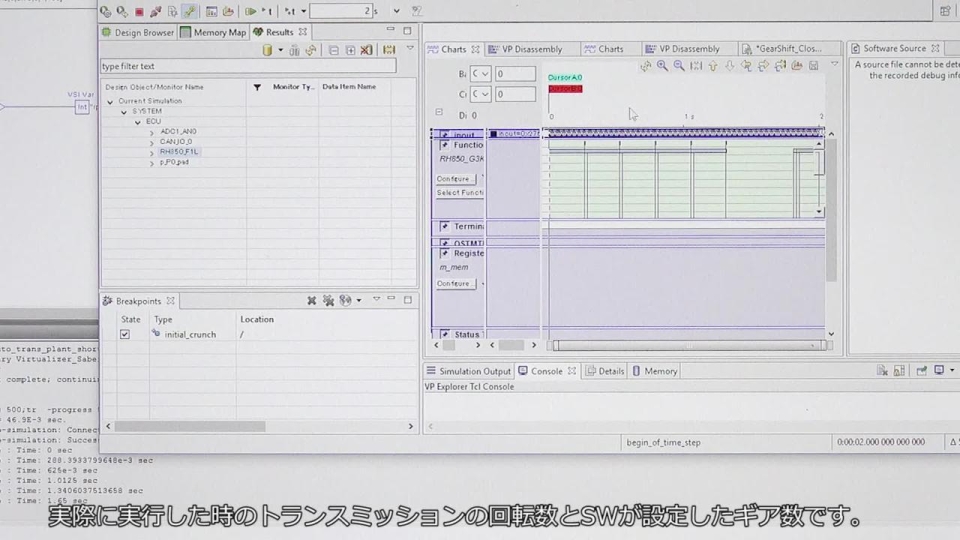
Task: Click the refresh icon in Charts toolbar
Action: click(x=646, y=66)
